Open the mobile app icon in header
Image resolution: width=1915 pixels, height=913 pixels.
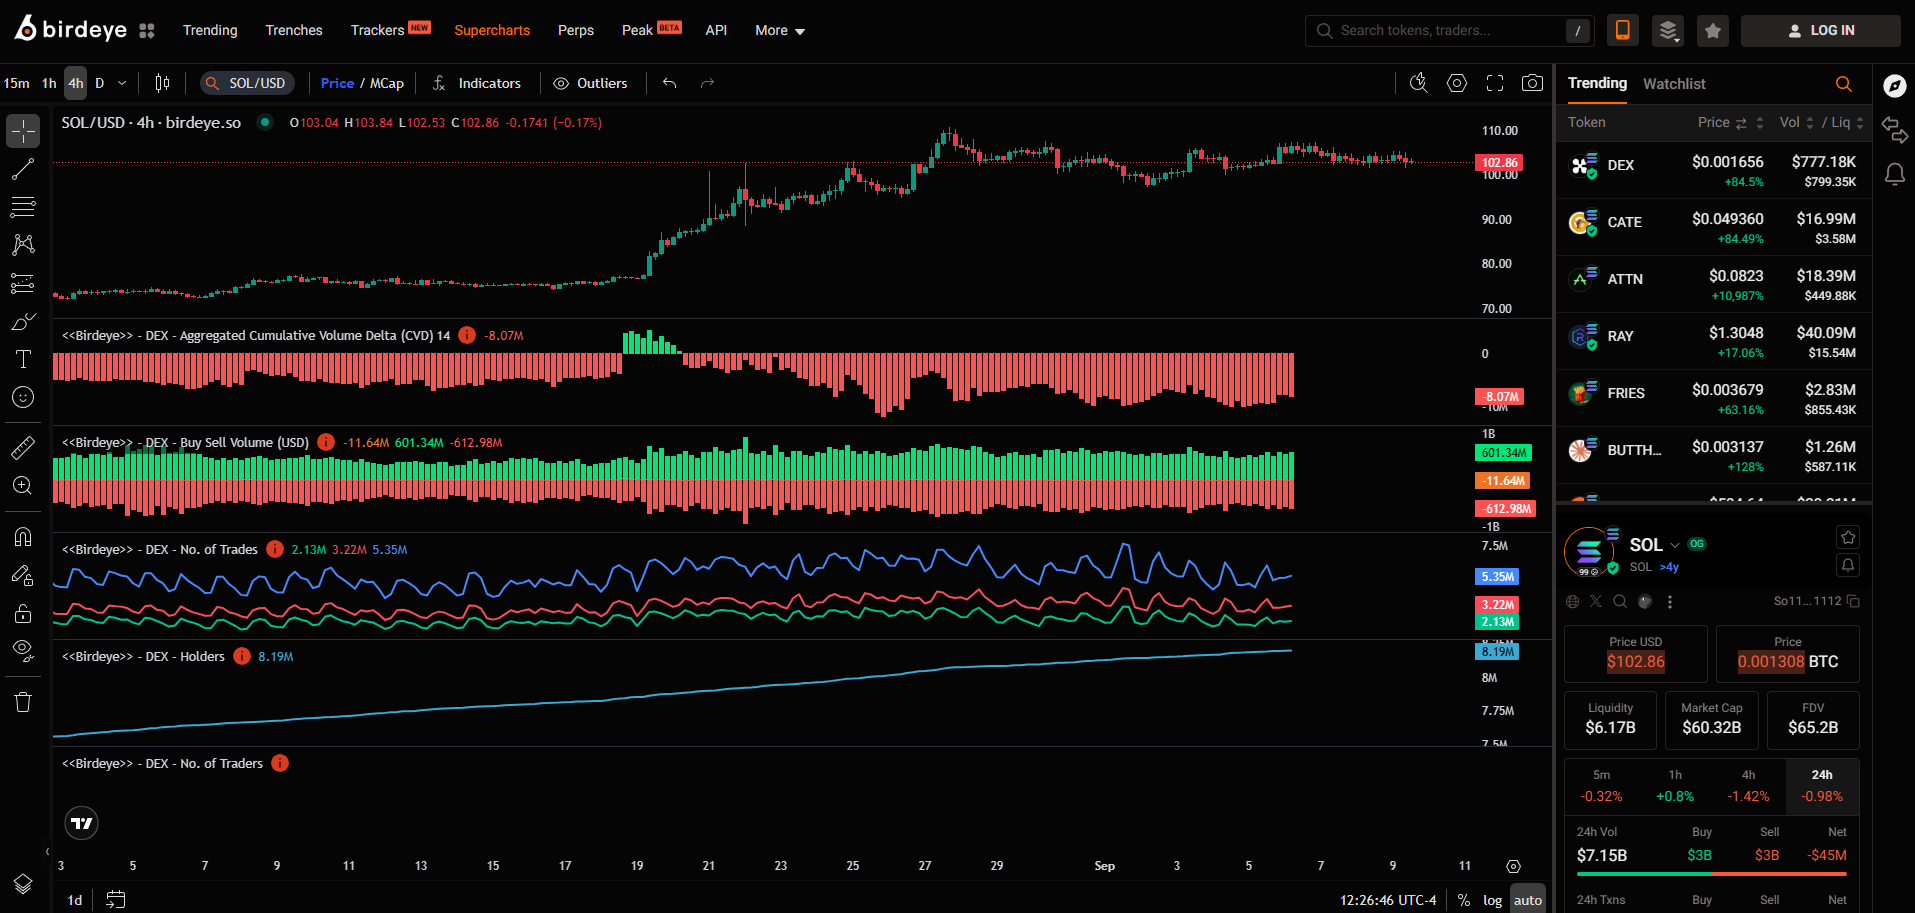(x=1623, y=31)
